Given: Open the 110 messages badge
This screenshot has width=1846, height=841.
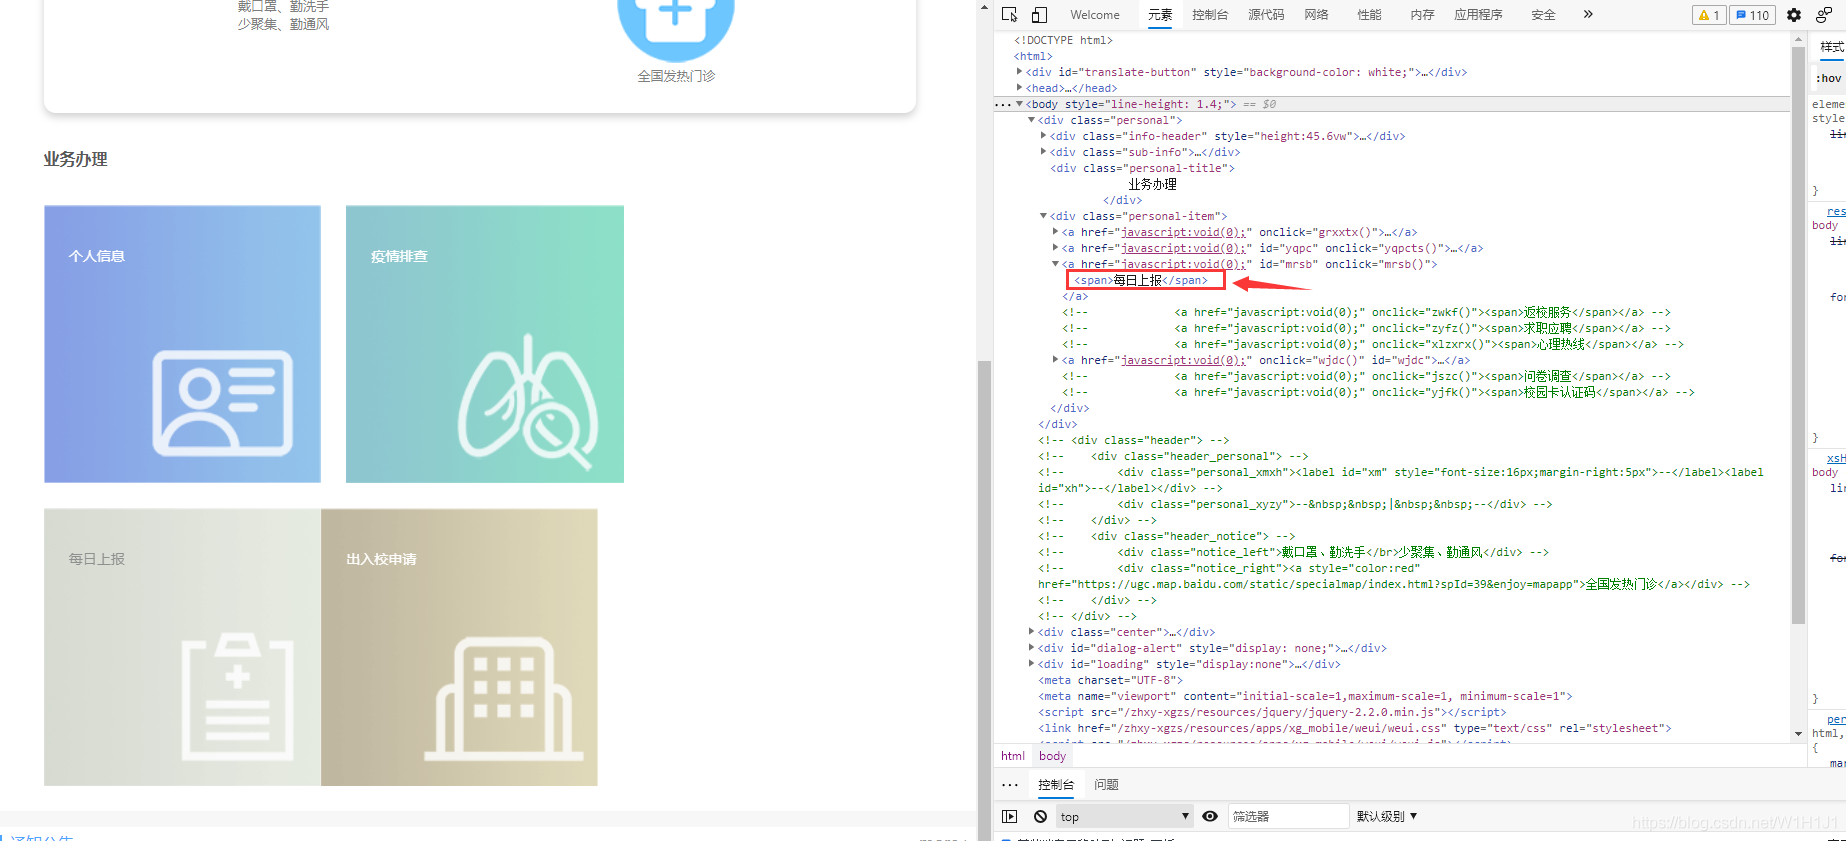Looking at the screenshot, I should click(1753, 15).
